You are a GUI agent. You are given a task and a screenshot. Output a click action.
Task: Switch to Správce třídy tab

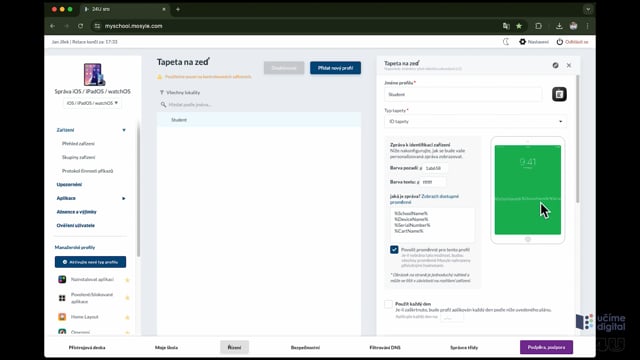(464, 347)
